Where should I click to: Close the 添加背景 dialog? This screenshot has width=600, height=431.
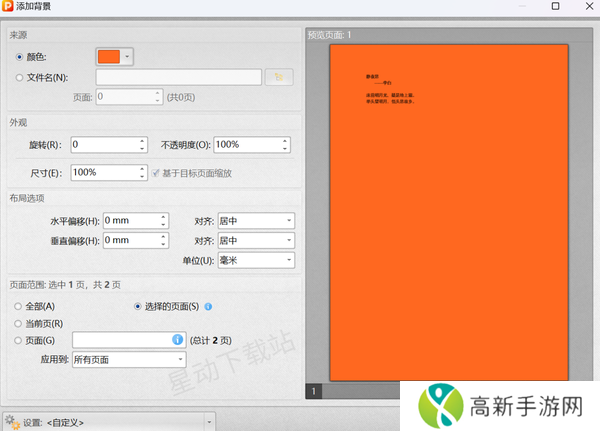[590, 6]
